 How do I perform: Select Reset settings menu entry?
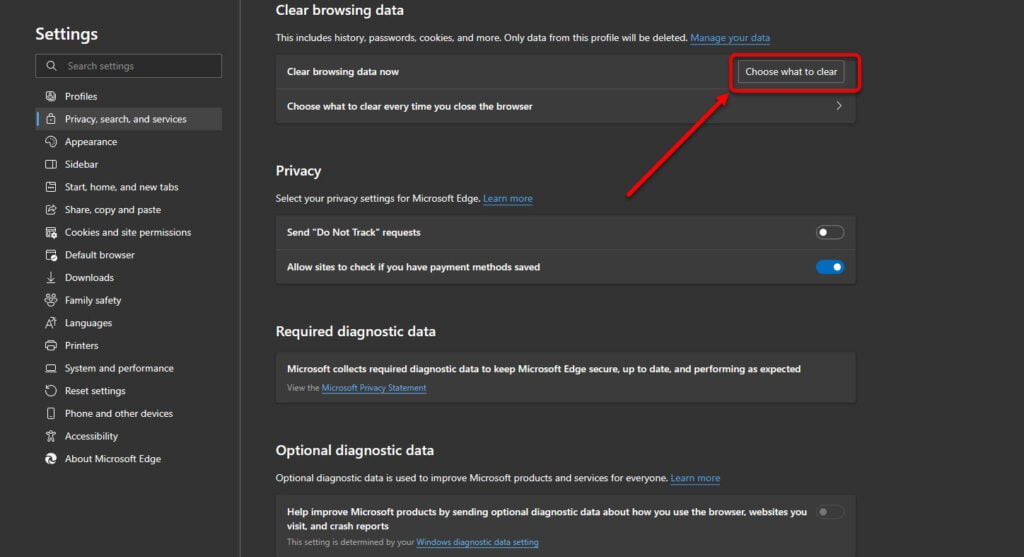coord(129,390)
